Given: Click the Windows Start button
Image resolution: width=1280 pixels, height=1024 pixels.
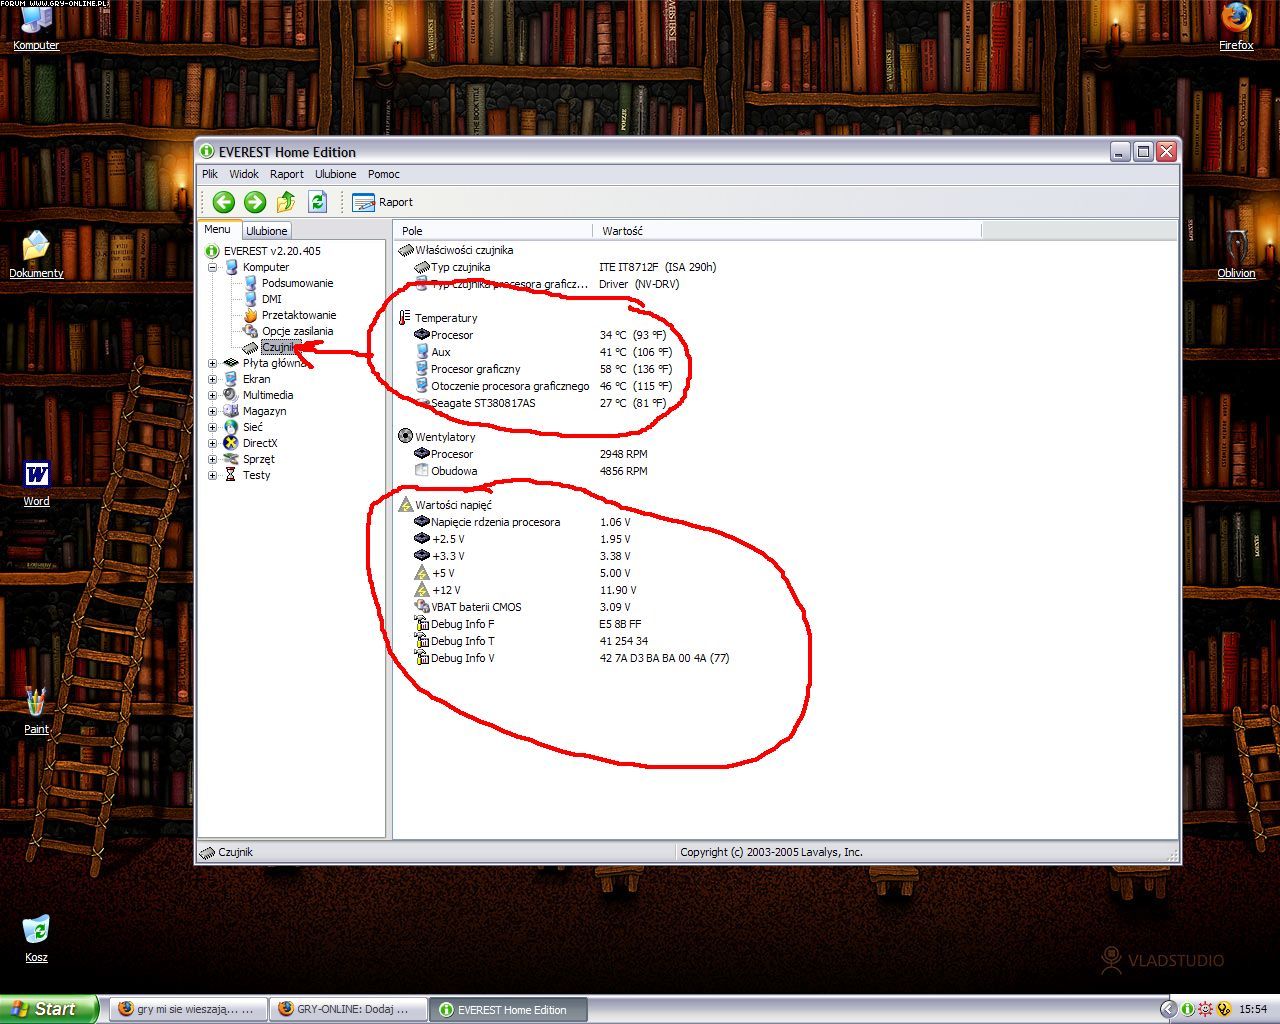Looking at the screenshot, I should (49, 1009).
